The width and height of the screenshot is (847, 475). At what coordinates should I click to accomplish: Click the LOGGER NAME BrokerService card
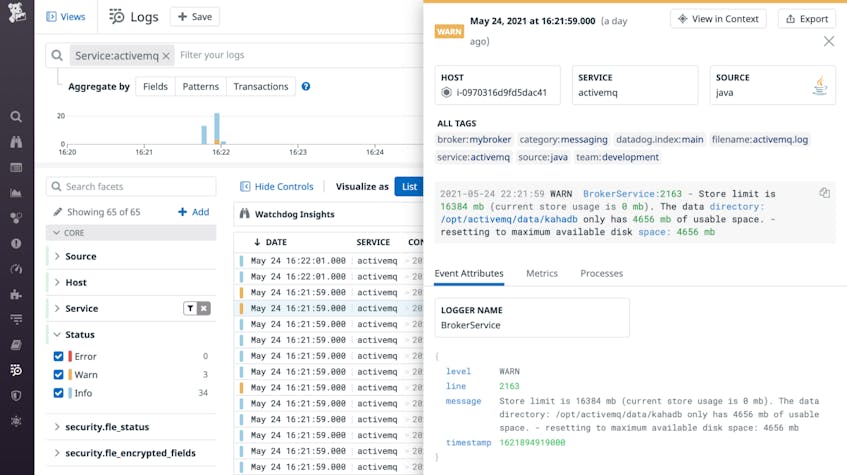click(x=532, y=318)
